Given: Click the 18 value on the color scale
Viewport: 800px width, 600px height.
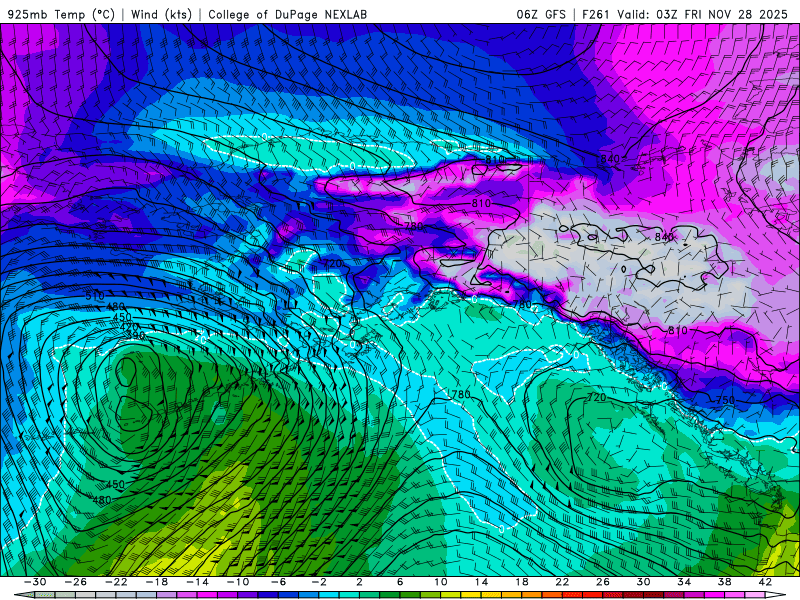Looking at the screenshot, I should coord(522,582).
